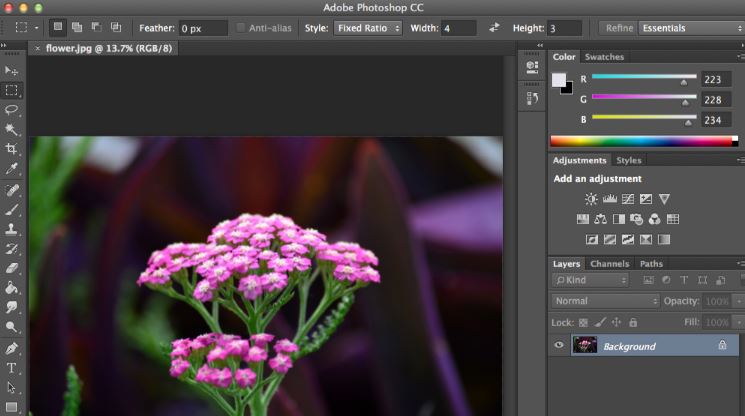Viewport: 745px width, 416px height.
Task: Select the Brush tool
Action: pyautogui.click(x=11, y=209)
